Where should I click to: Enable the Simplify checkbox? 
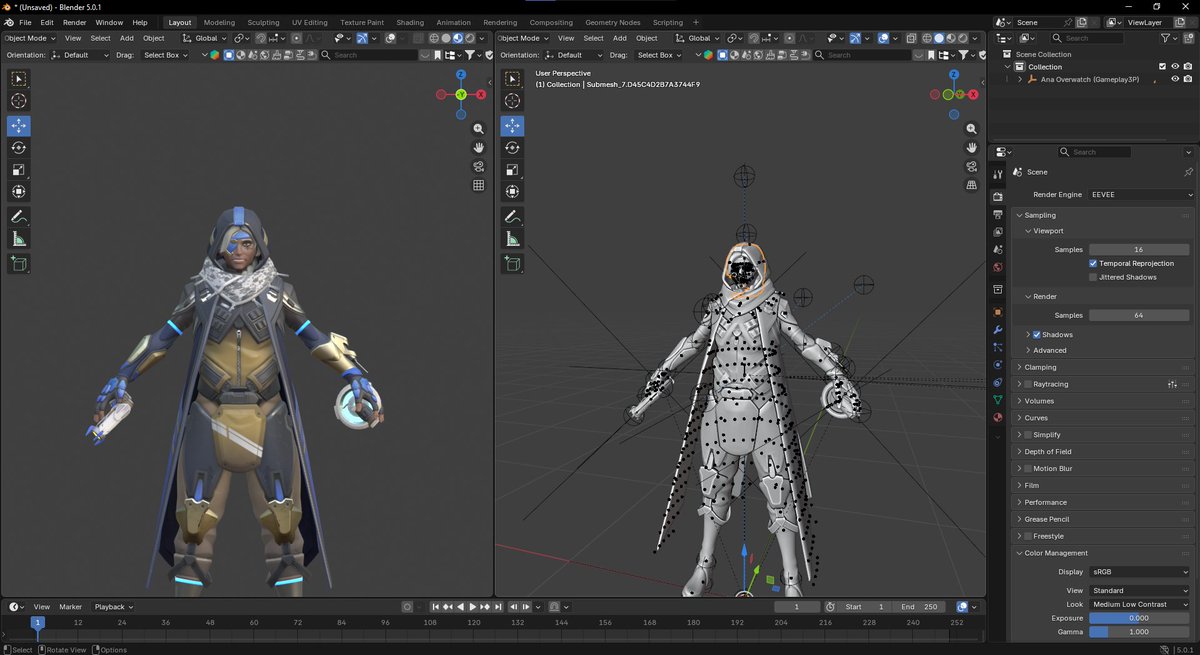(x=1028, y=435)
